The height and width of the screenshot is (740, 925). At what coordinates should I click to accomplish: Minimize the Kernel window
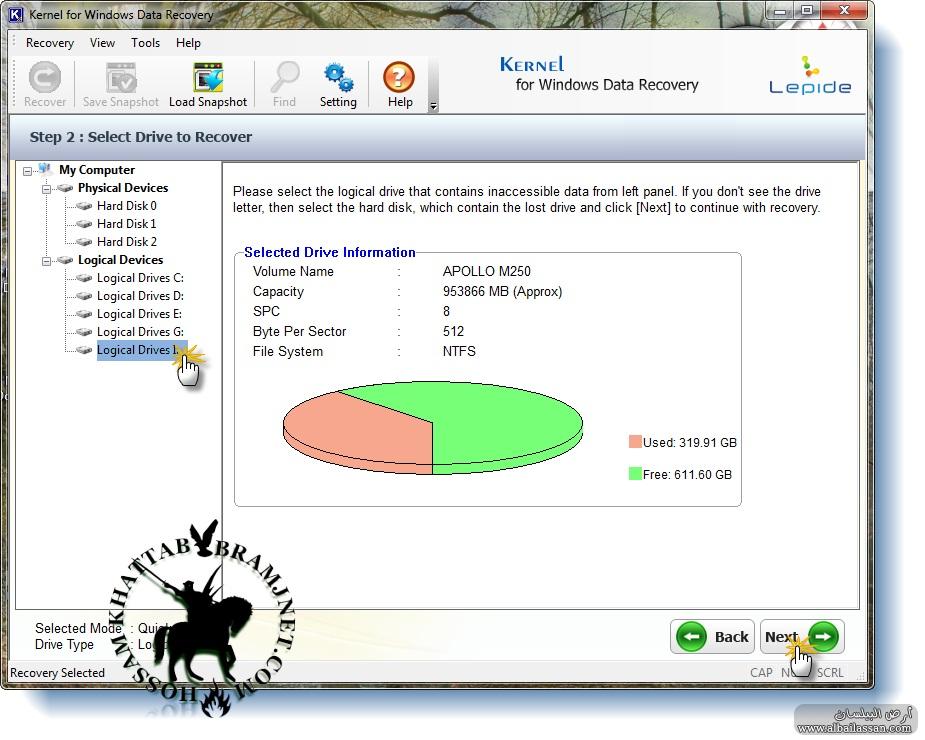779,11
